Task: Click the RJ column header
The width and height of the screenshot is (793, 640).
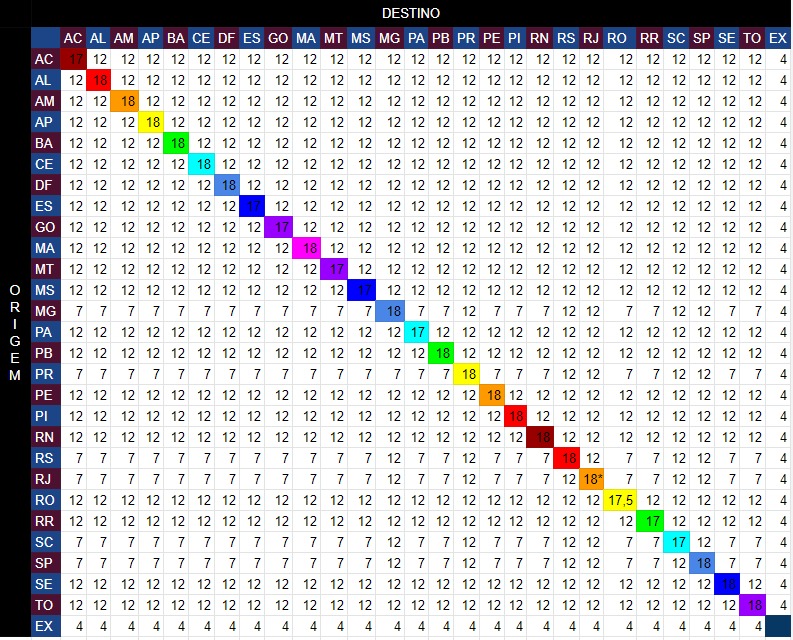Action: click(591, 38)
